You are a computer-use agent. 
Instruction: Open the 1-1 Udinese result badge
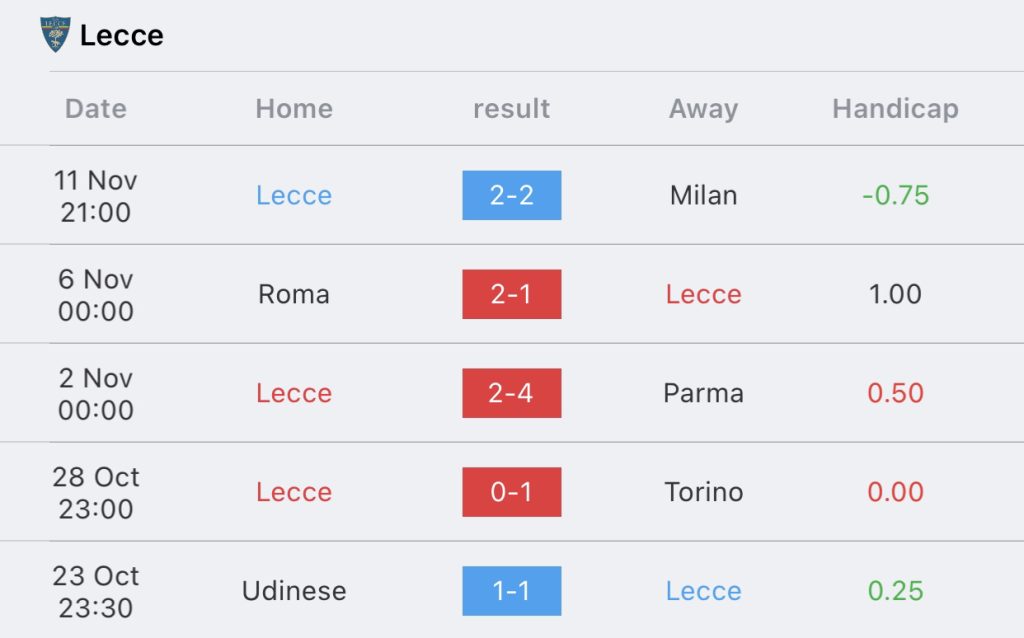[x=511, y=591]
